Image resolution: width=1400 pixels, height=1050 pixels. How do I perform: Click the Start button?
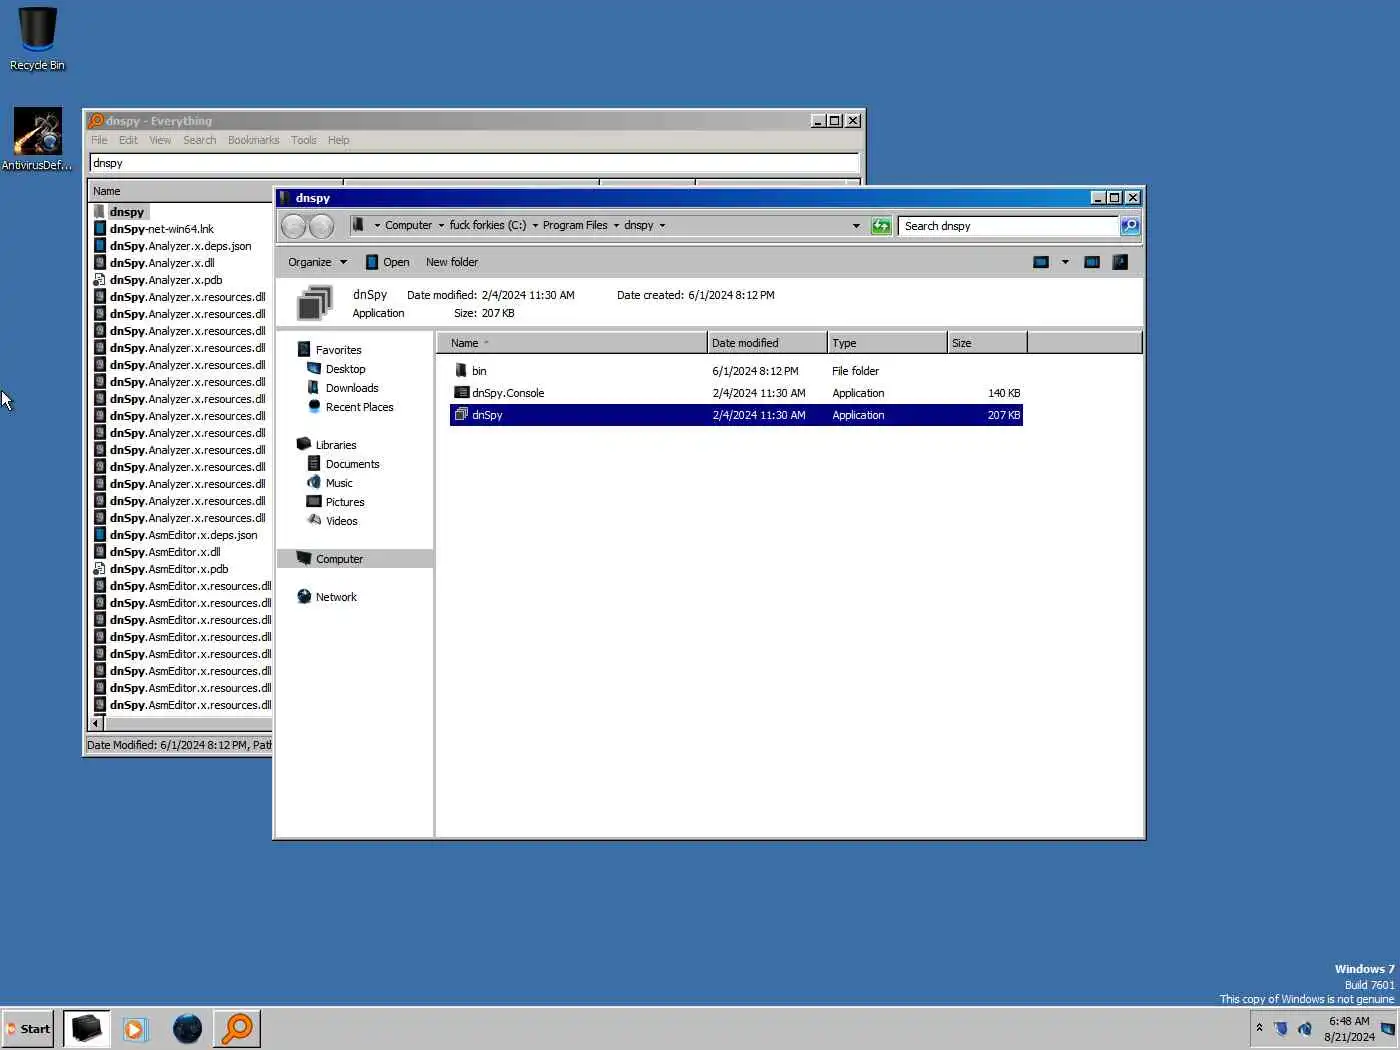(x=28, y=1028)
